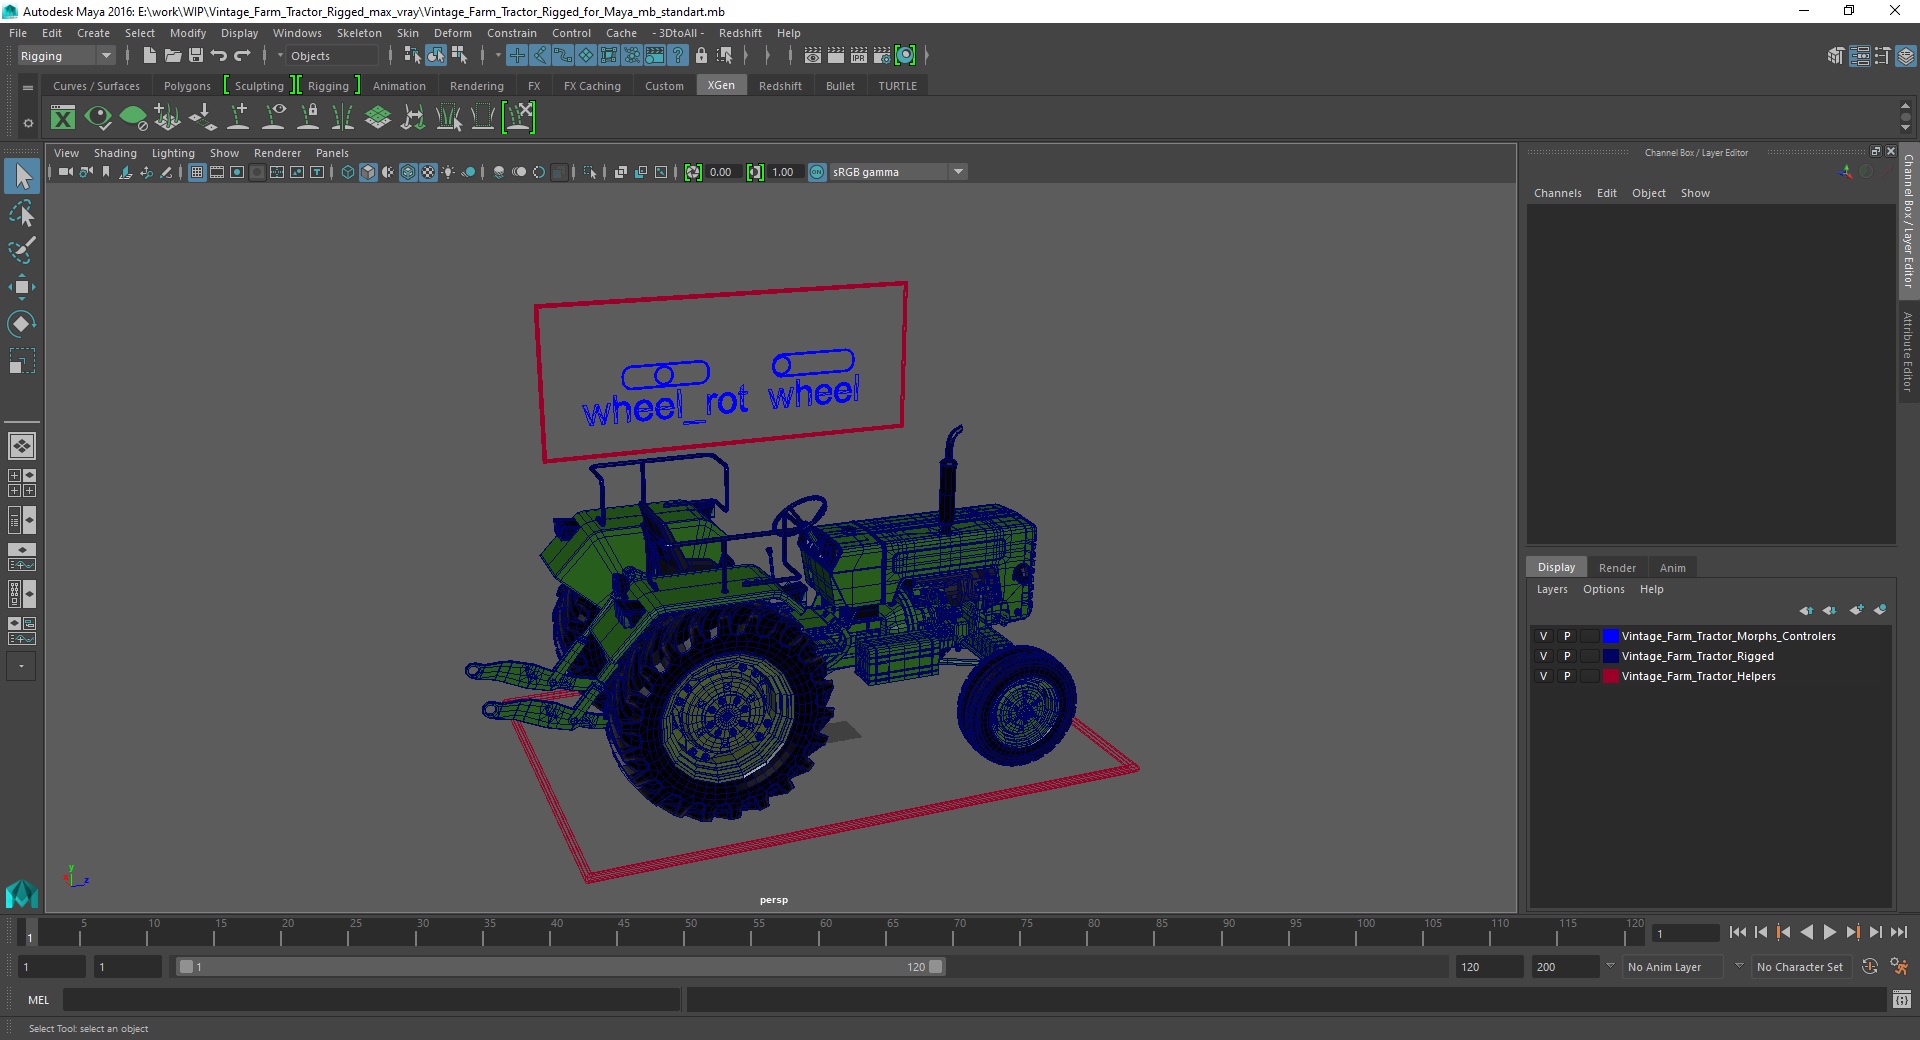Open the Rigging menu set dropdown
Screen dimensions: 1920x1040
66,56
